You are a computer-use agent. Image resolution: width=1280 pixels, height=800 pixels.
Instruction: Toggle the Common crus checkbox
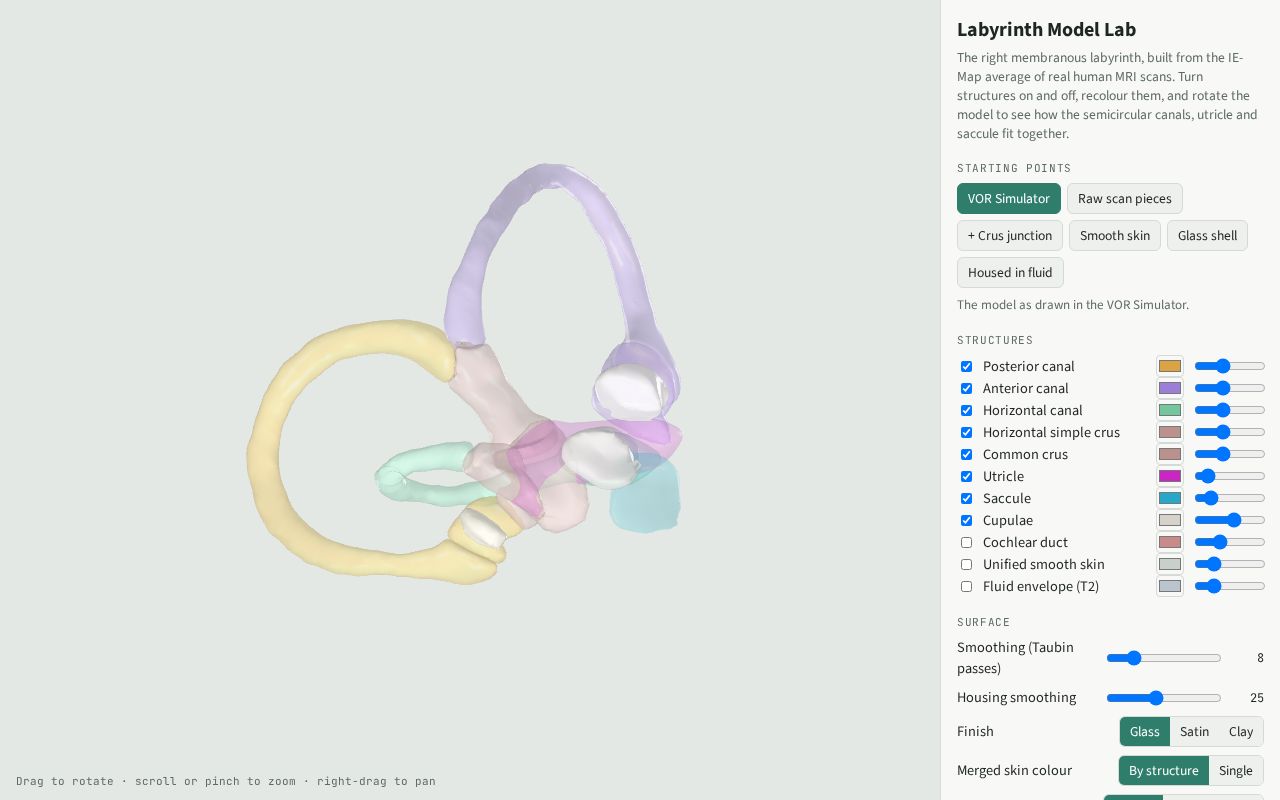pyautogui.click(x=966, y=454)
